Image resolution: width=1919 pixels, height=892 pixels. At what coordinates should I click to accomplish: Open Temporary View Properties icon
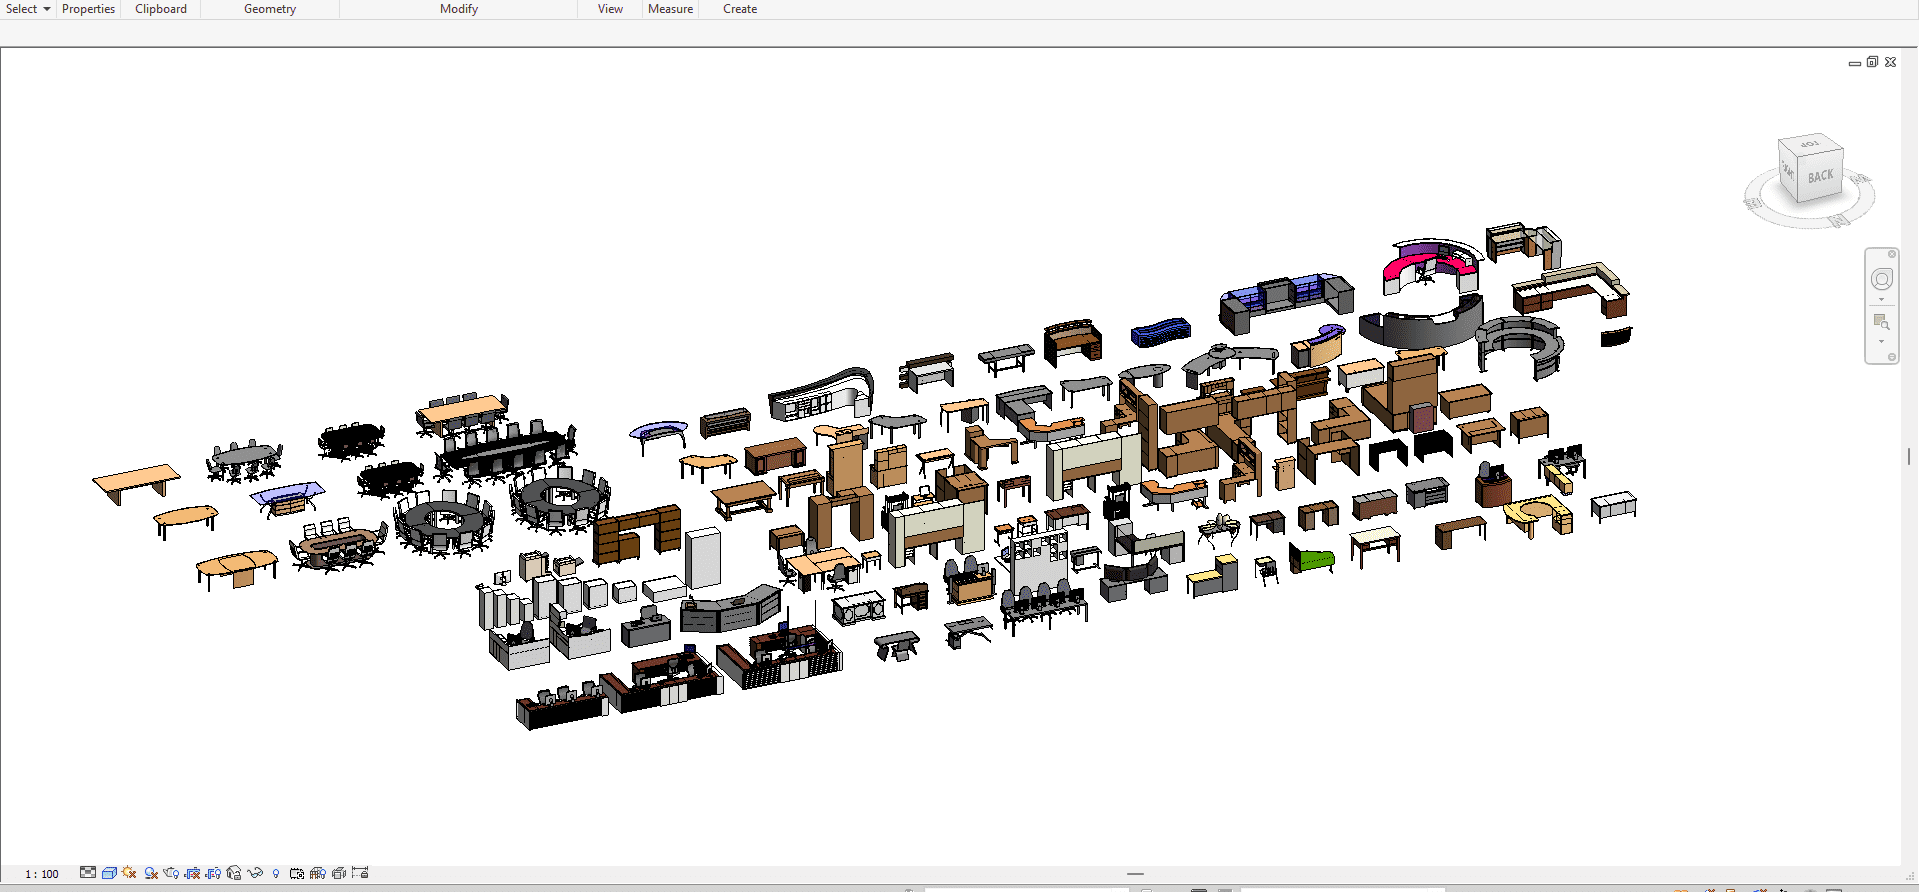297,873
